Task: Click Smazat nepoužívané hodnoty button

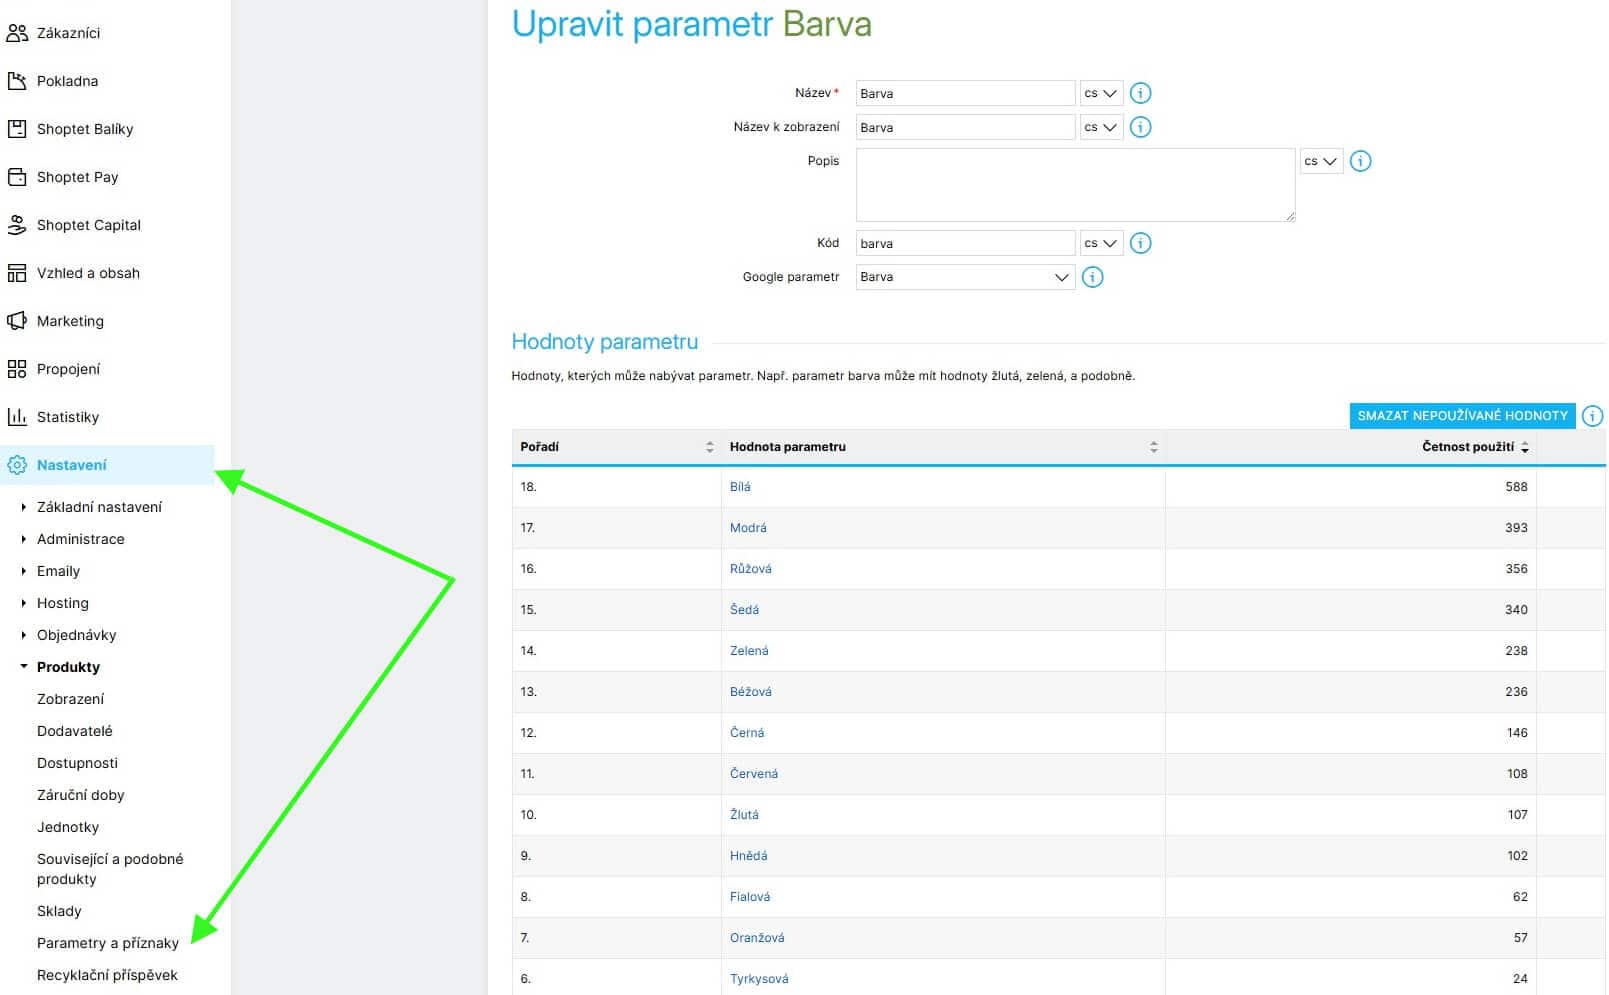Action: pyautogui.click(x=1462, y=416)
